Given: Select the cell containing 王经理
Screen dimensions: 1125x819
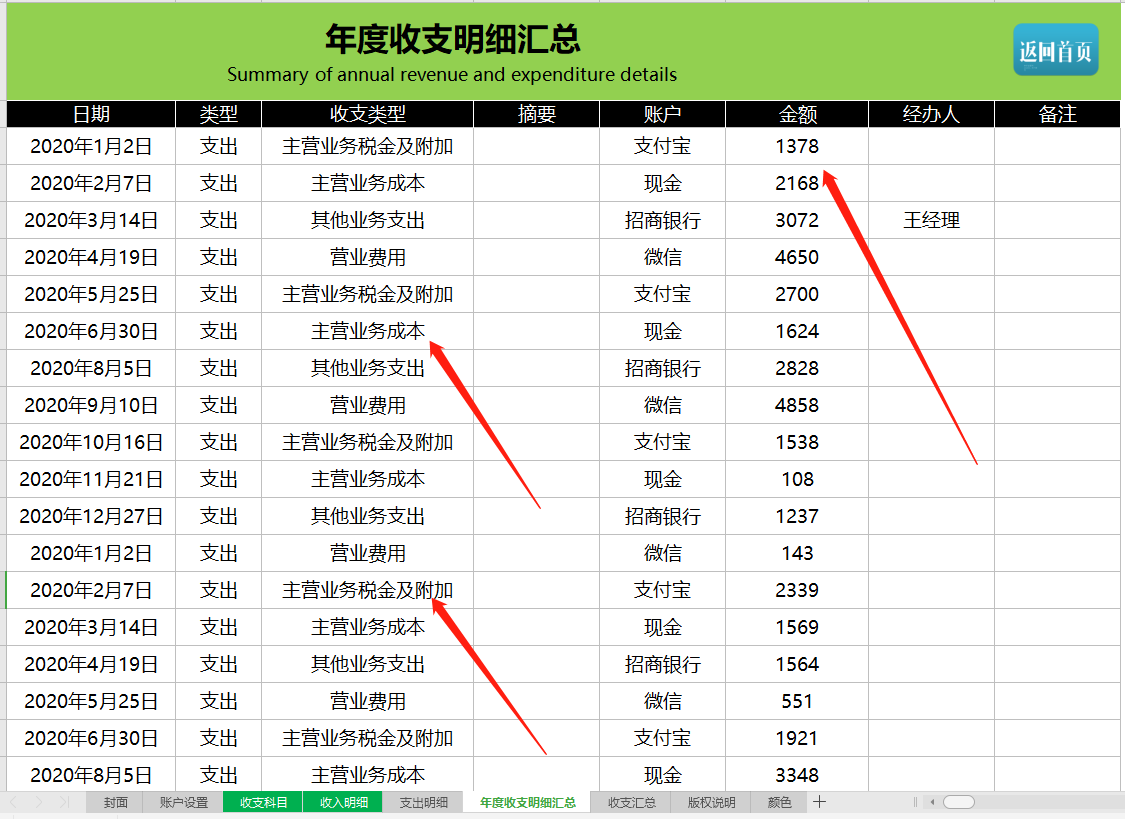Looking at the screenshot, I should (931, 220).
